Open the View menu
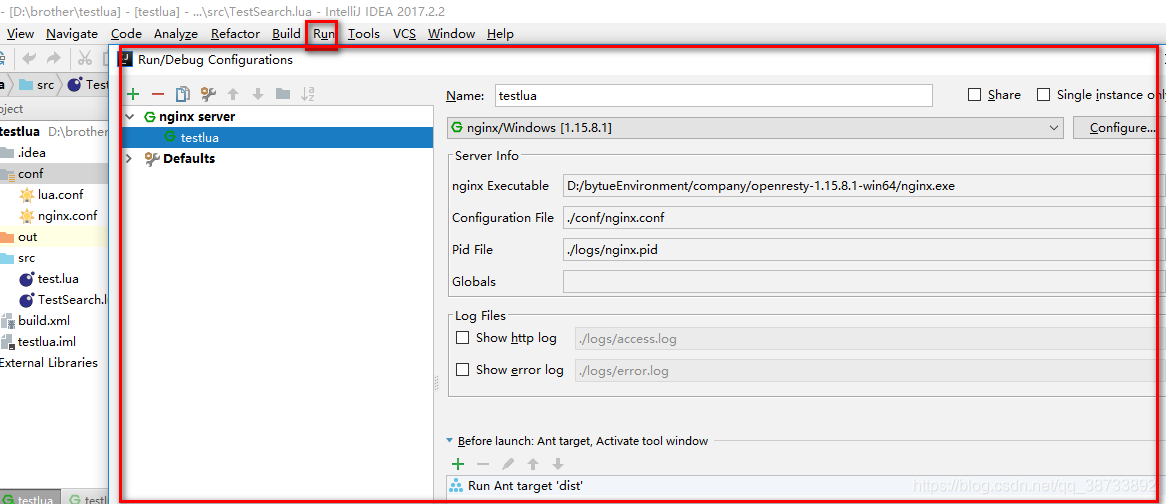Image resolution: width=1166 pixels, height=504 pixels. click(20, 33)
